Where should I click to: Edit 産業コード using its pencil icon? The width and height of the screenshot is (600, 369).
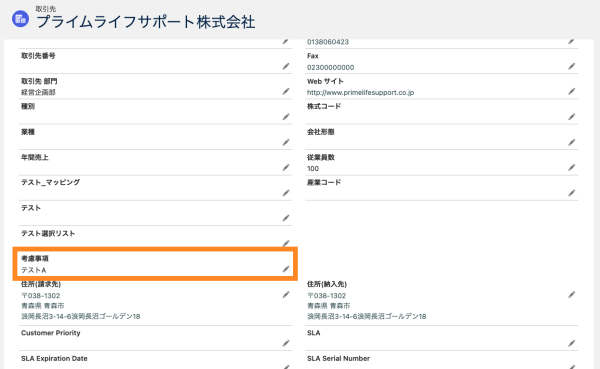pyautogui.click(x=572, y=193)
